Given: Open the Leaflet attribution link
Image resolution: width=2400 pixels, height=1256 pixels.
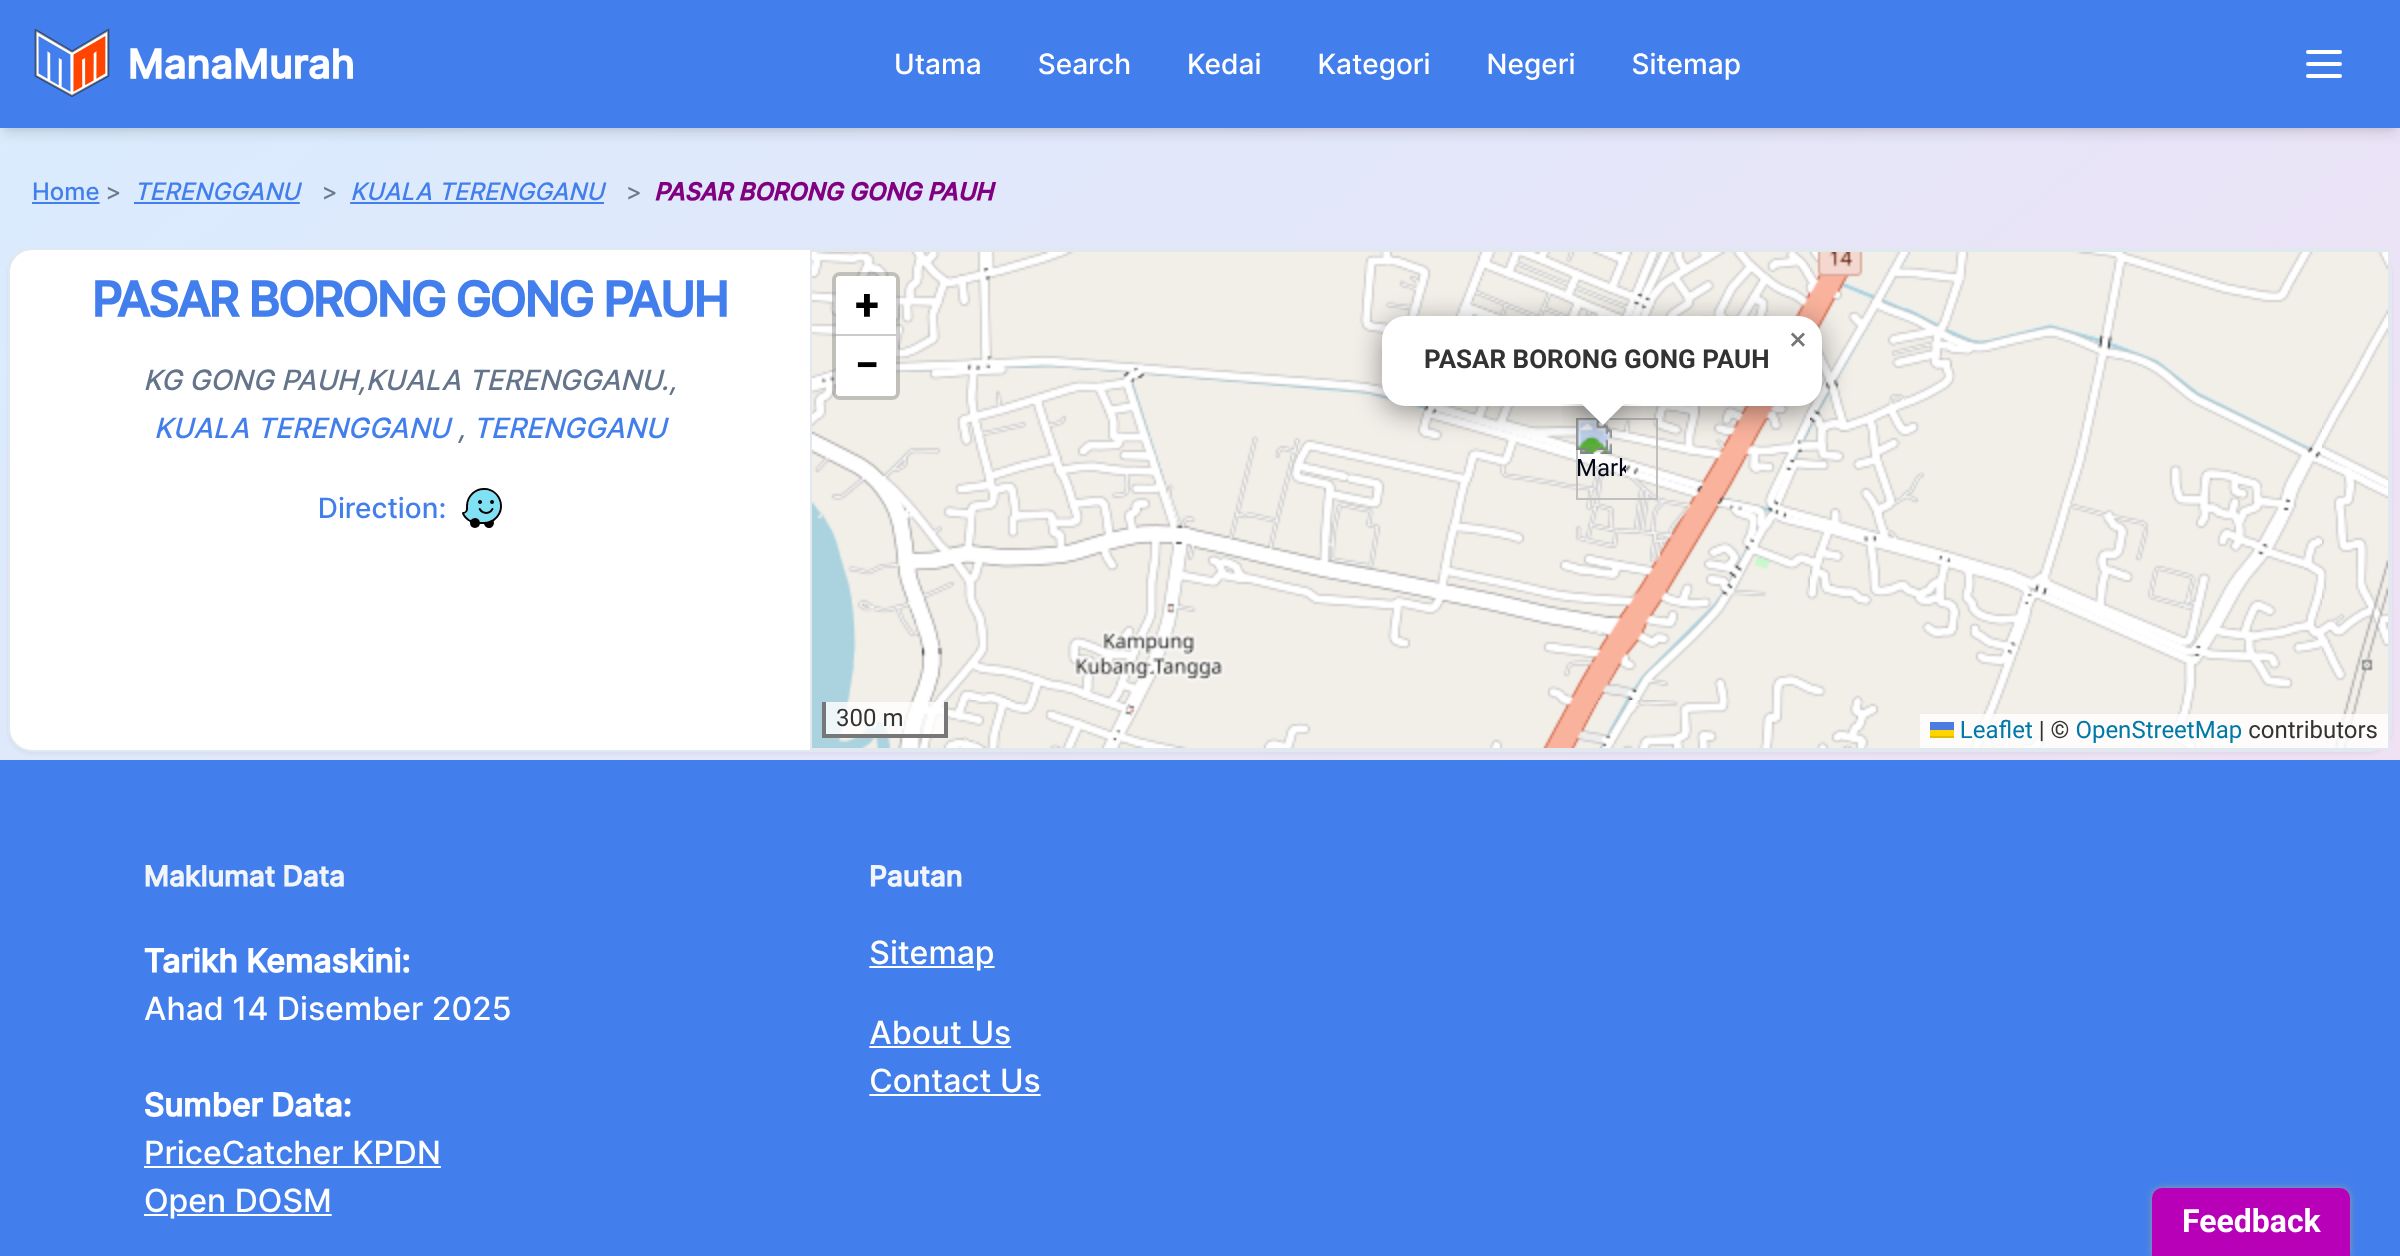Looking at the screenshot, I should pos(1995,730).
